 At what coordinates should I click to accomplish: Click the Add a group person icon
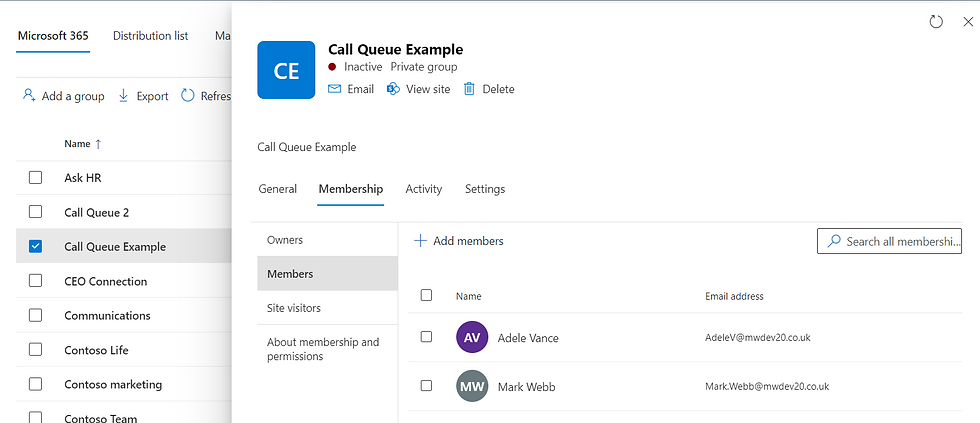pos(29,96)
